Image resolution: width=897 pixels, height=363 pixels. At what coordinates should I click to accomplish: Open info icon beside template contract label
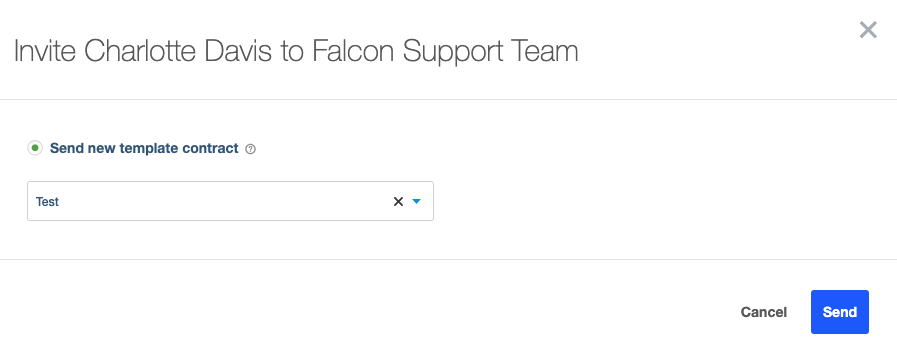pos(251,149)
